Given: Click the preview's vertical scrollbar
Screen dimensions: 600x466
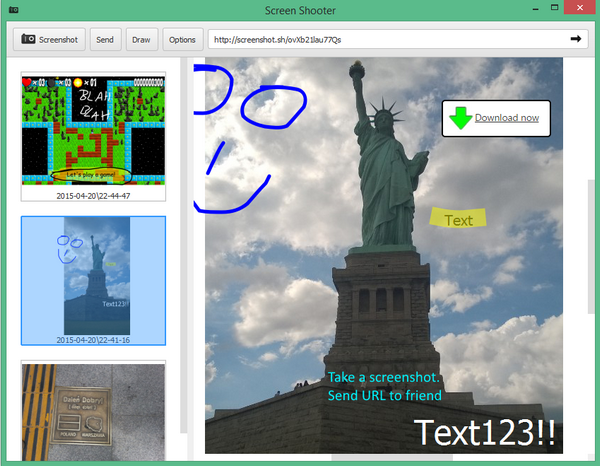Looking at the screenshot, I should (x=592, y=247).
